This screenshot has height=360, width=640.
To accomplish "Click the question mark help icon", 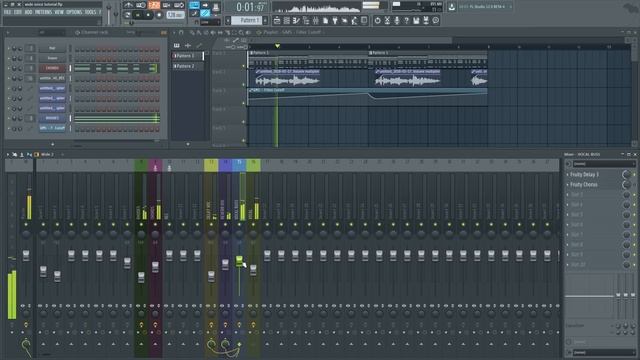I will pos(407,20).
